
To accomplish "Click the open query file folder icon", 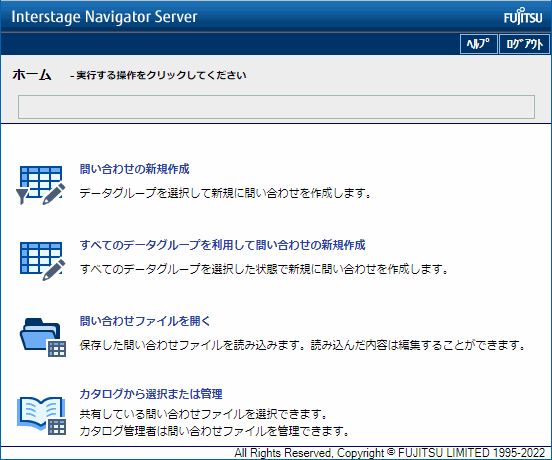I will (x=43, y=337).
